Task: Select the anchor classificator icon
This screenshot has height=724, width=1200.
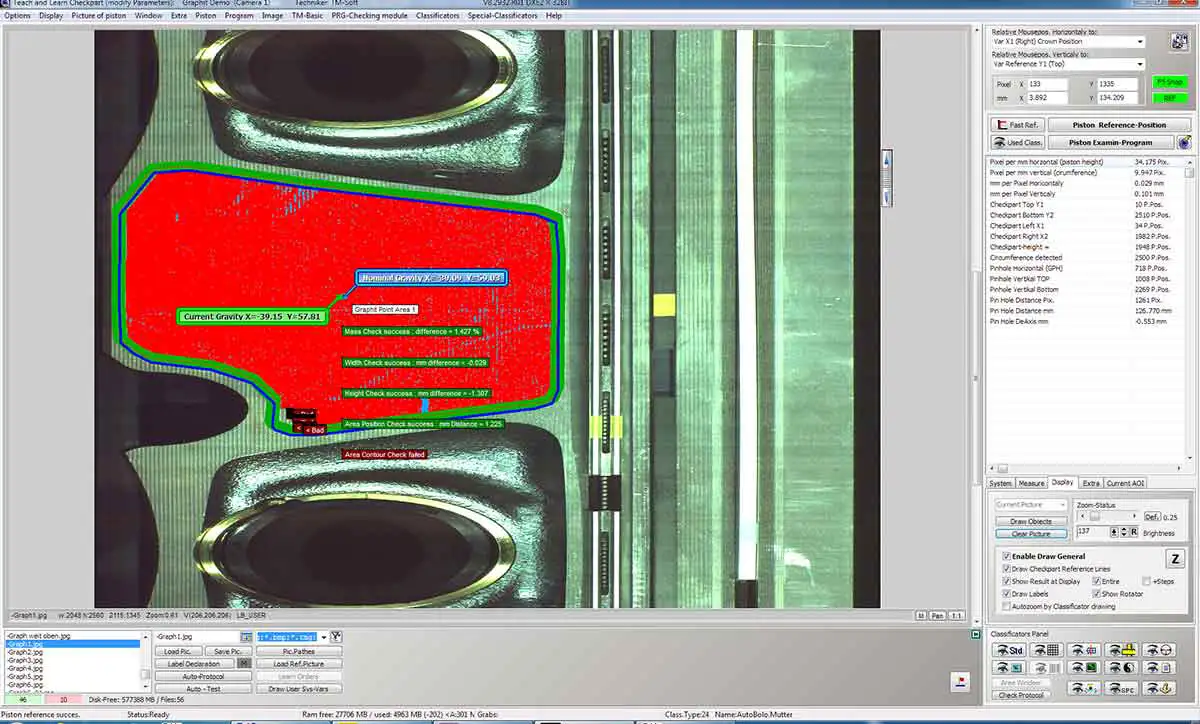Action: coord(1159,688)
